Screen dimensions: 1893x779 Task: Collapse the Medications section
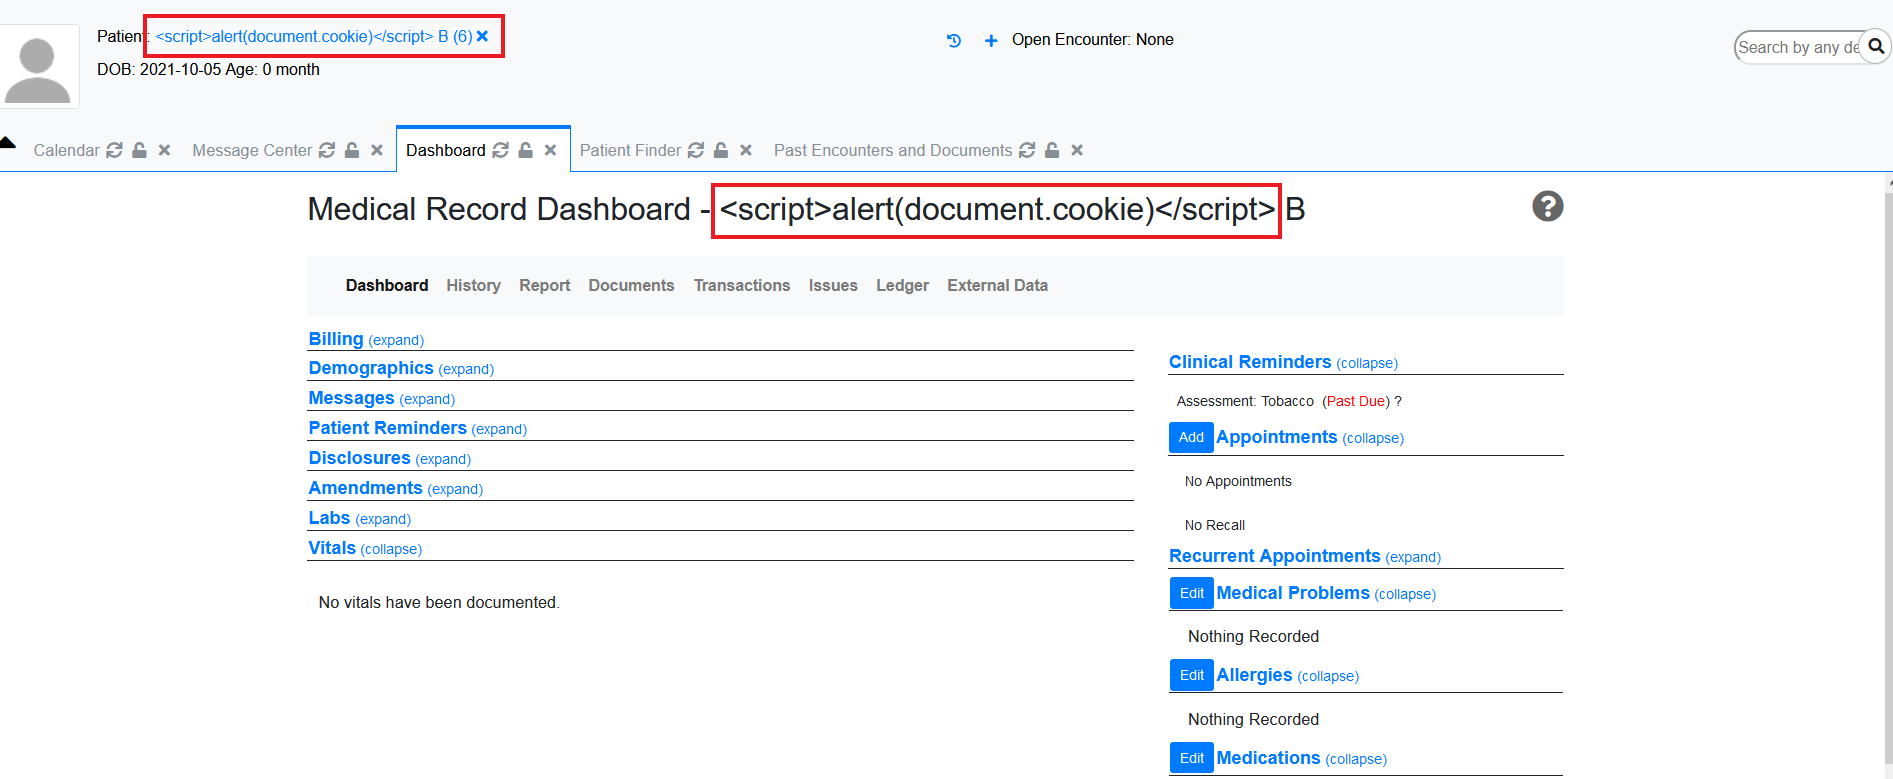1356,760
